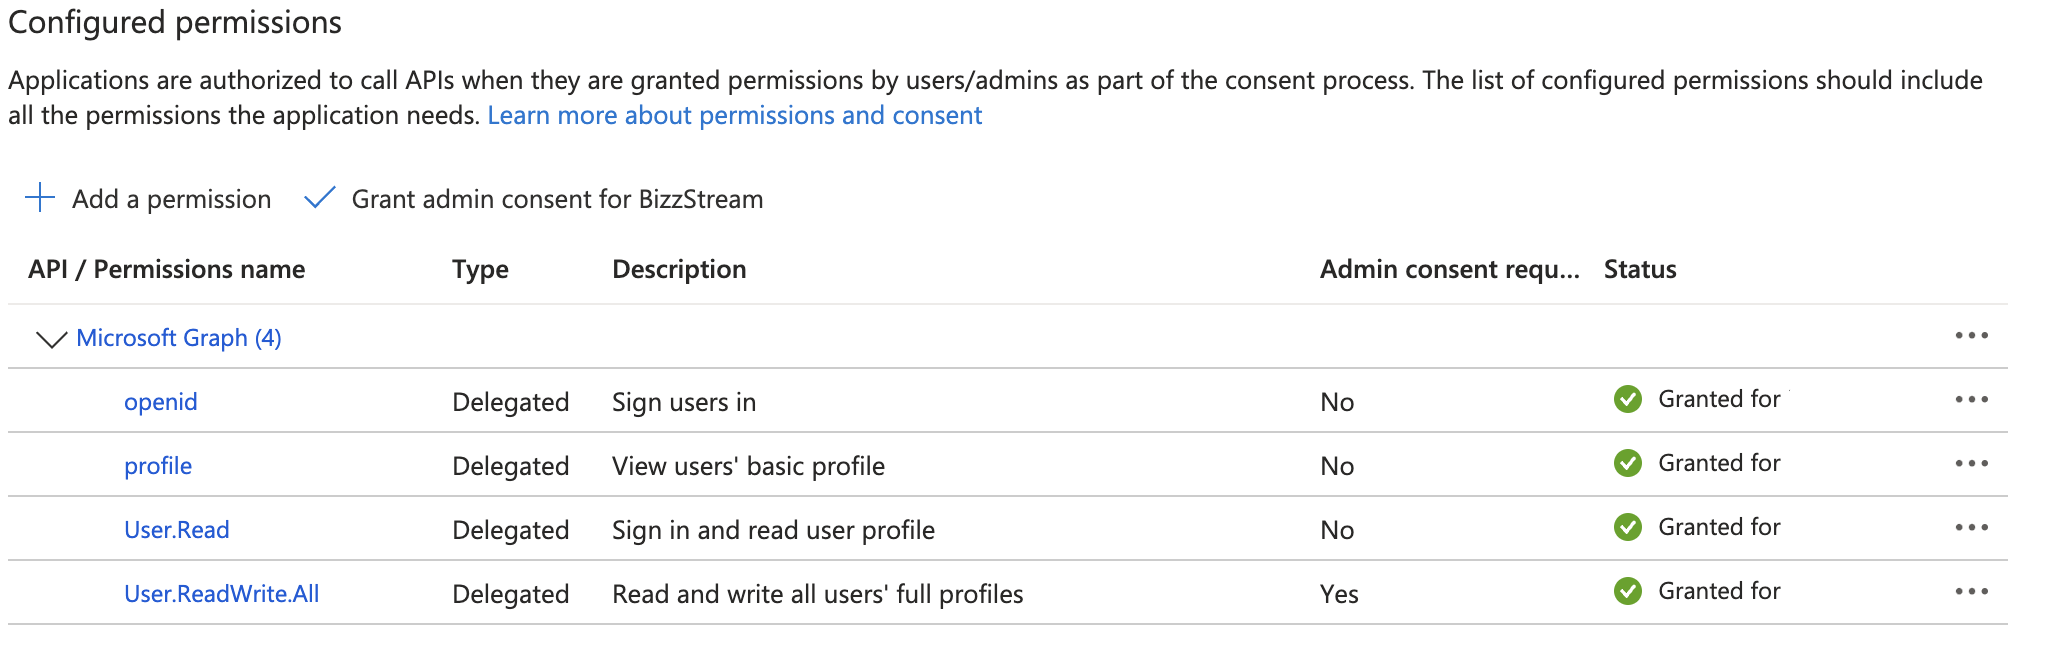Click the green granted checkmark in openid row

point(1627,399)
